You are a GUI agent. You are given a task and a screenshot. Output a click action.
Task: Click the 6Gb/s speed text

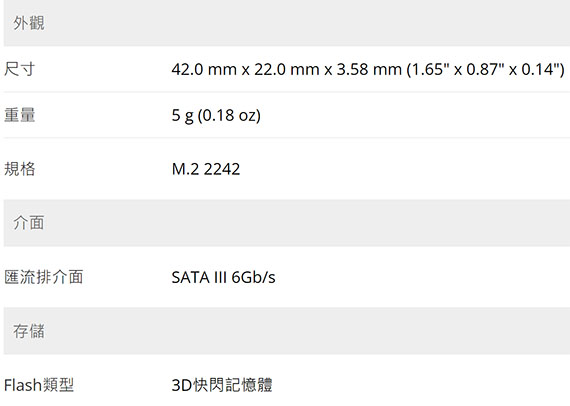(x=253, y=277)
